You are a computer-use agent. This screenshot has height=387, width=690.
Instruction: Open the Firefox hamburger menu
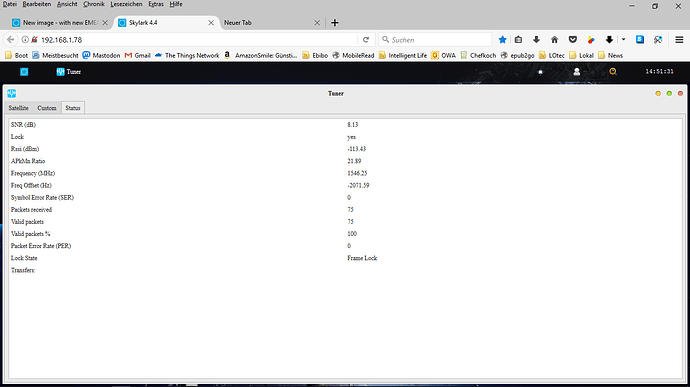679,40
